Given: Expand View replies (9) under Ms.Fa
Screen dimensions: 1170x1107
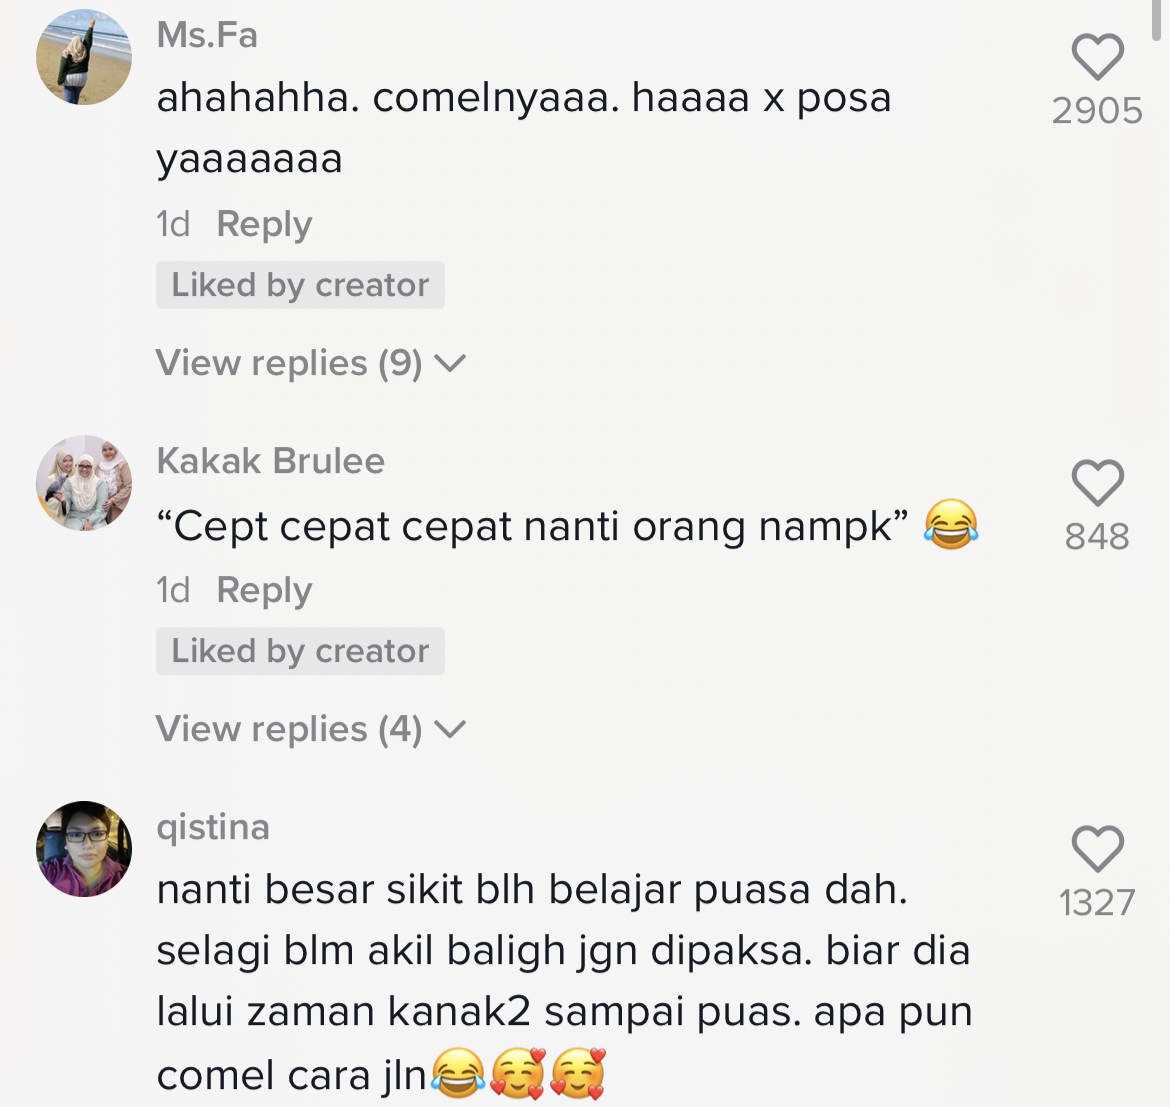Looking at the screenshot, I should pyautogui.click(x=310, y=363).
